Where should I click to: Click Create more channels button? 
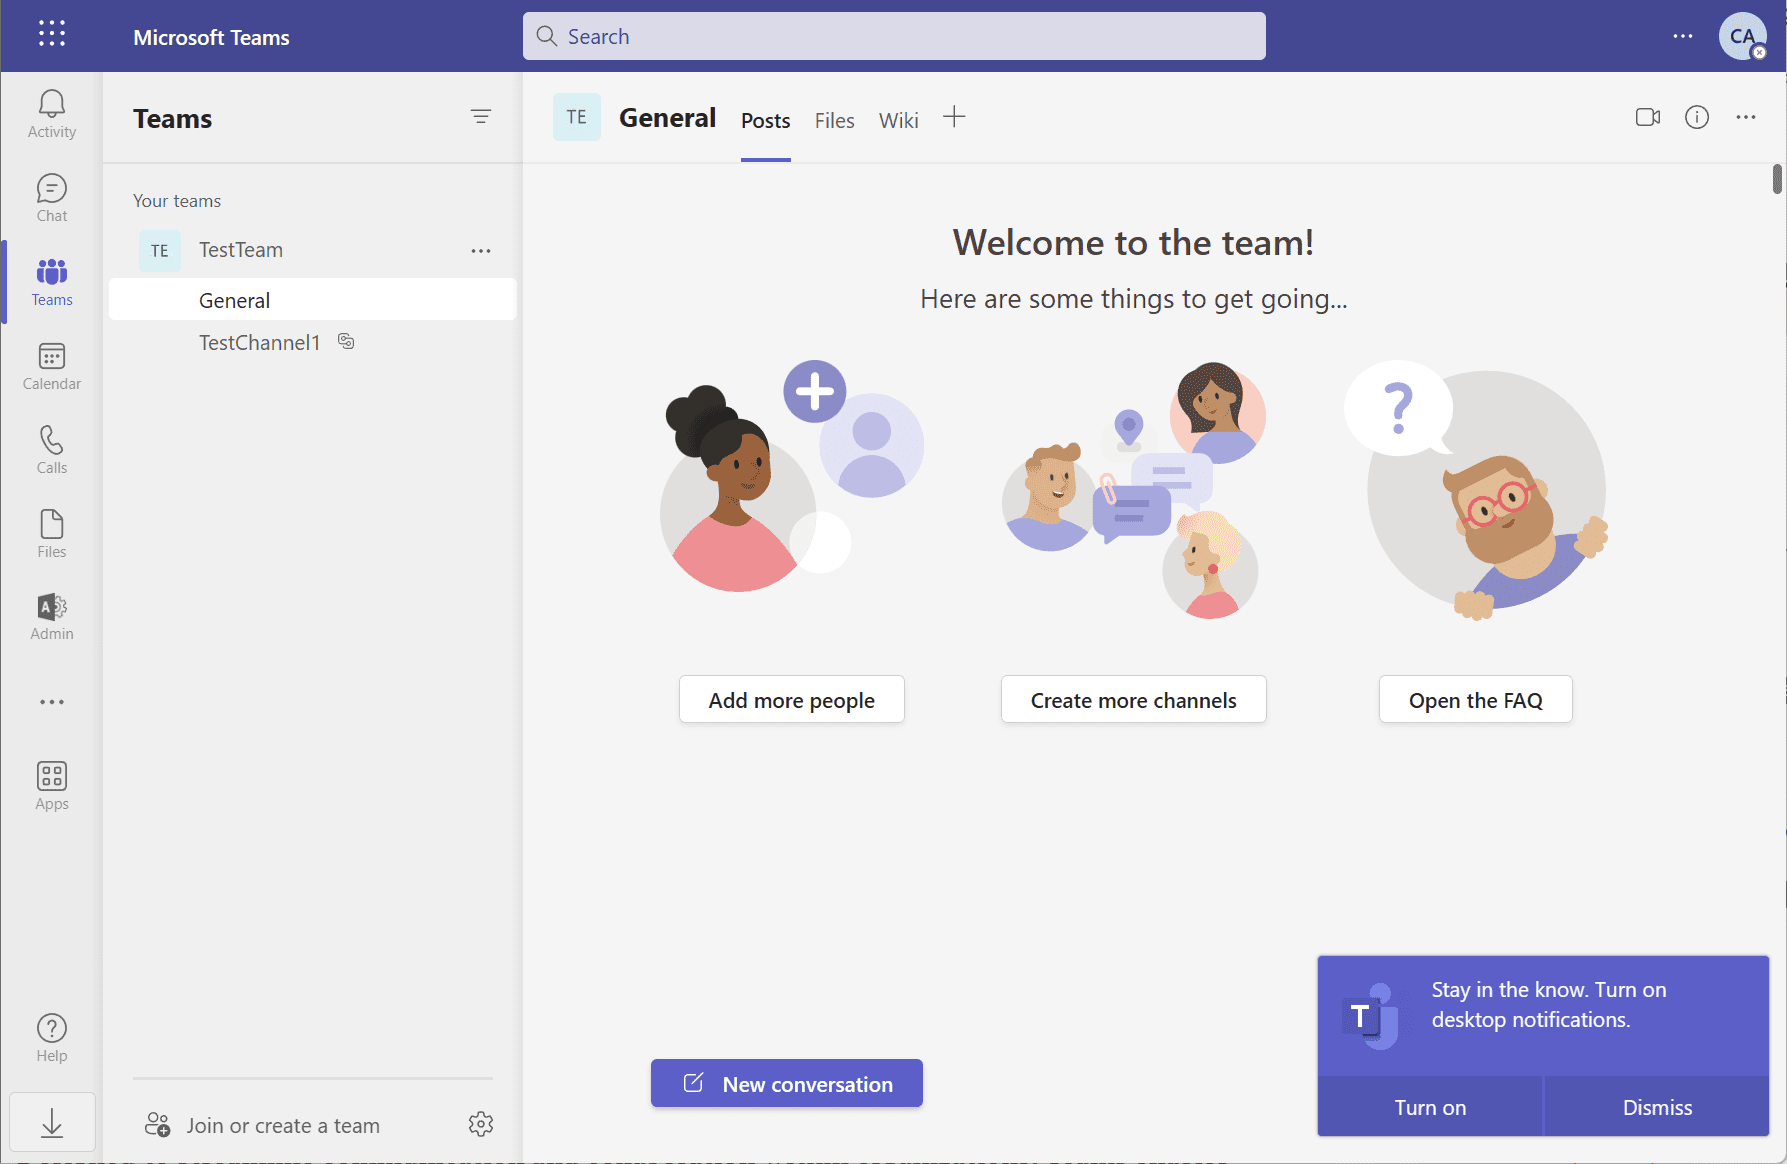[x=1134, y=700]
